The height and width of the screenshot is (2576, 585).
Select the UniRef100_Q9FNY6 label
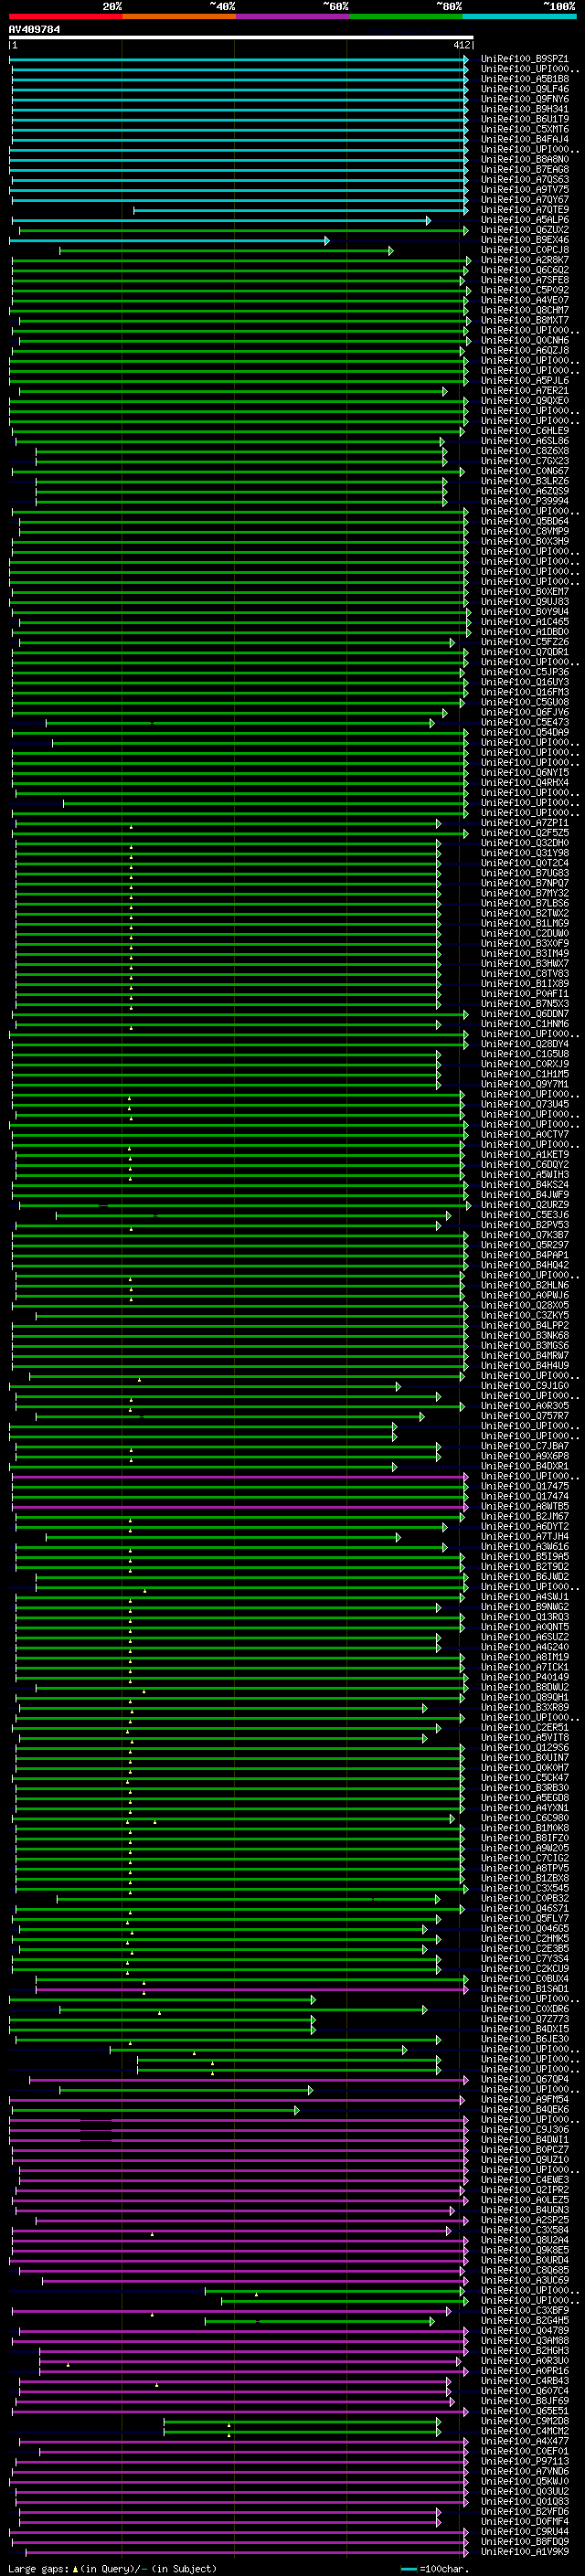(525, 99)
